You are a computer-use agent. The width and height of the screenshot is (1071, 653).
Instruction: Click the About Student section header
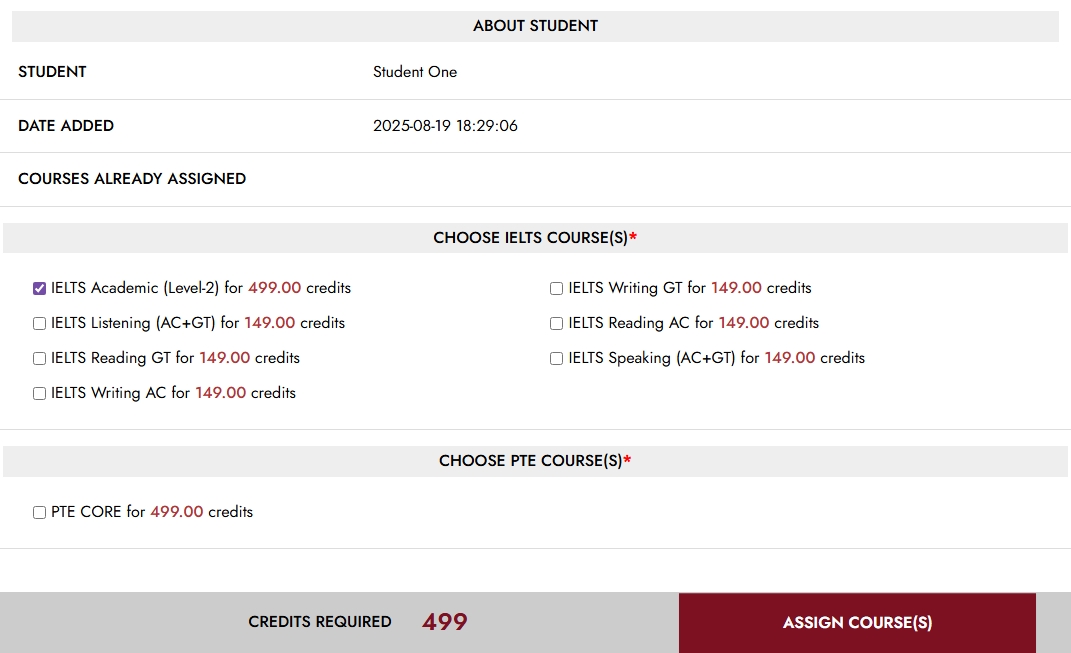tap(535, 26)
